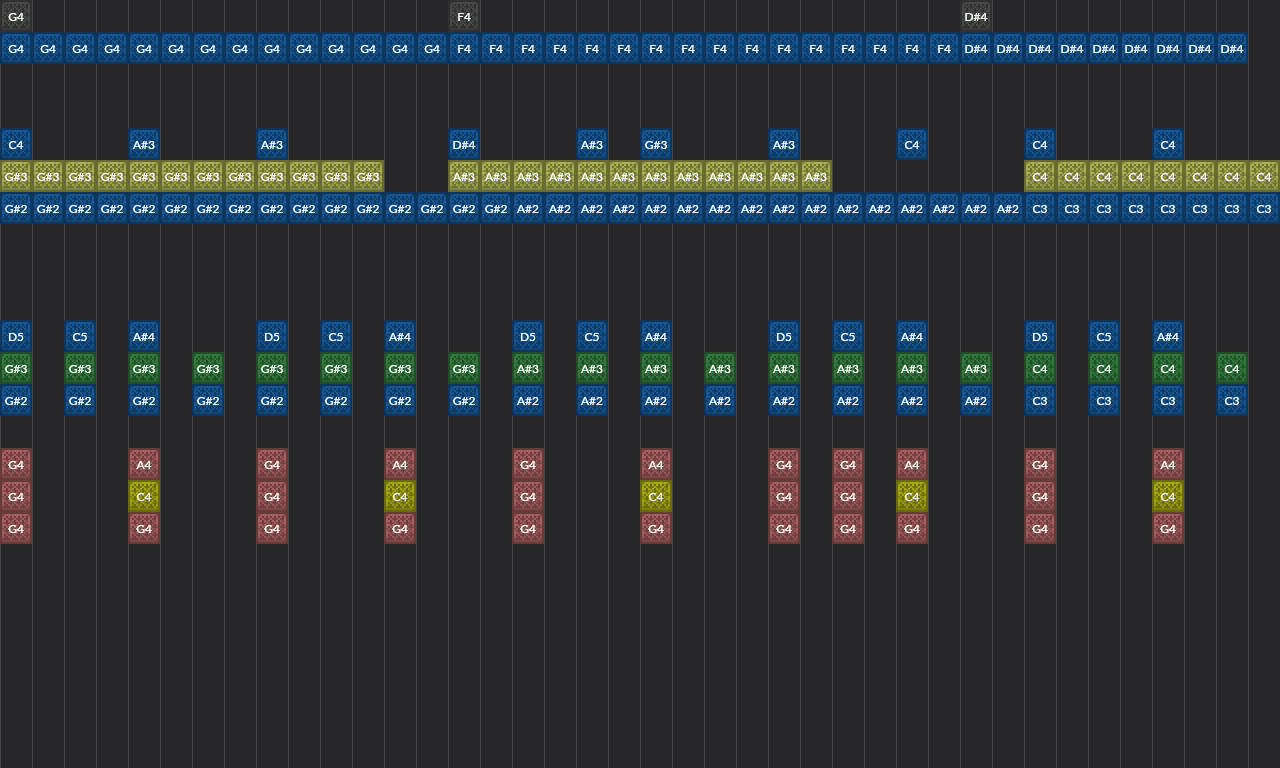Select the last olive A#3 note
The height and width of the screenshot is (768, 1280).
[x=816, y=177]
